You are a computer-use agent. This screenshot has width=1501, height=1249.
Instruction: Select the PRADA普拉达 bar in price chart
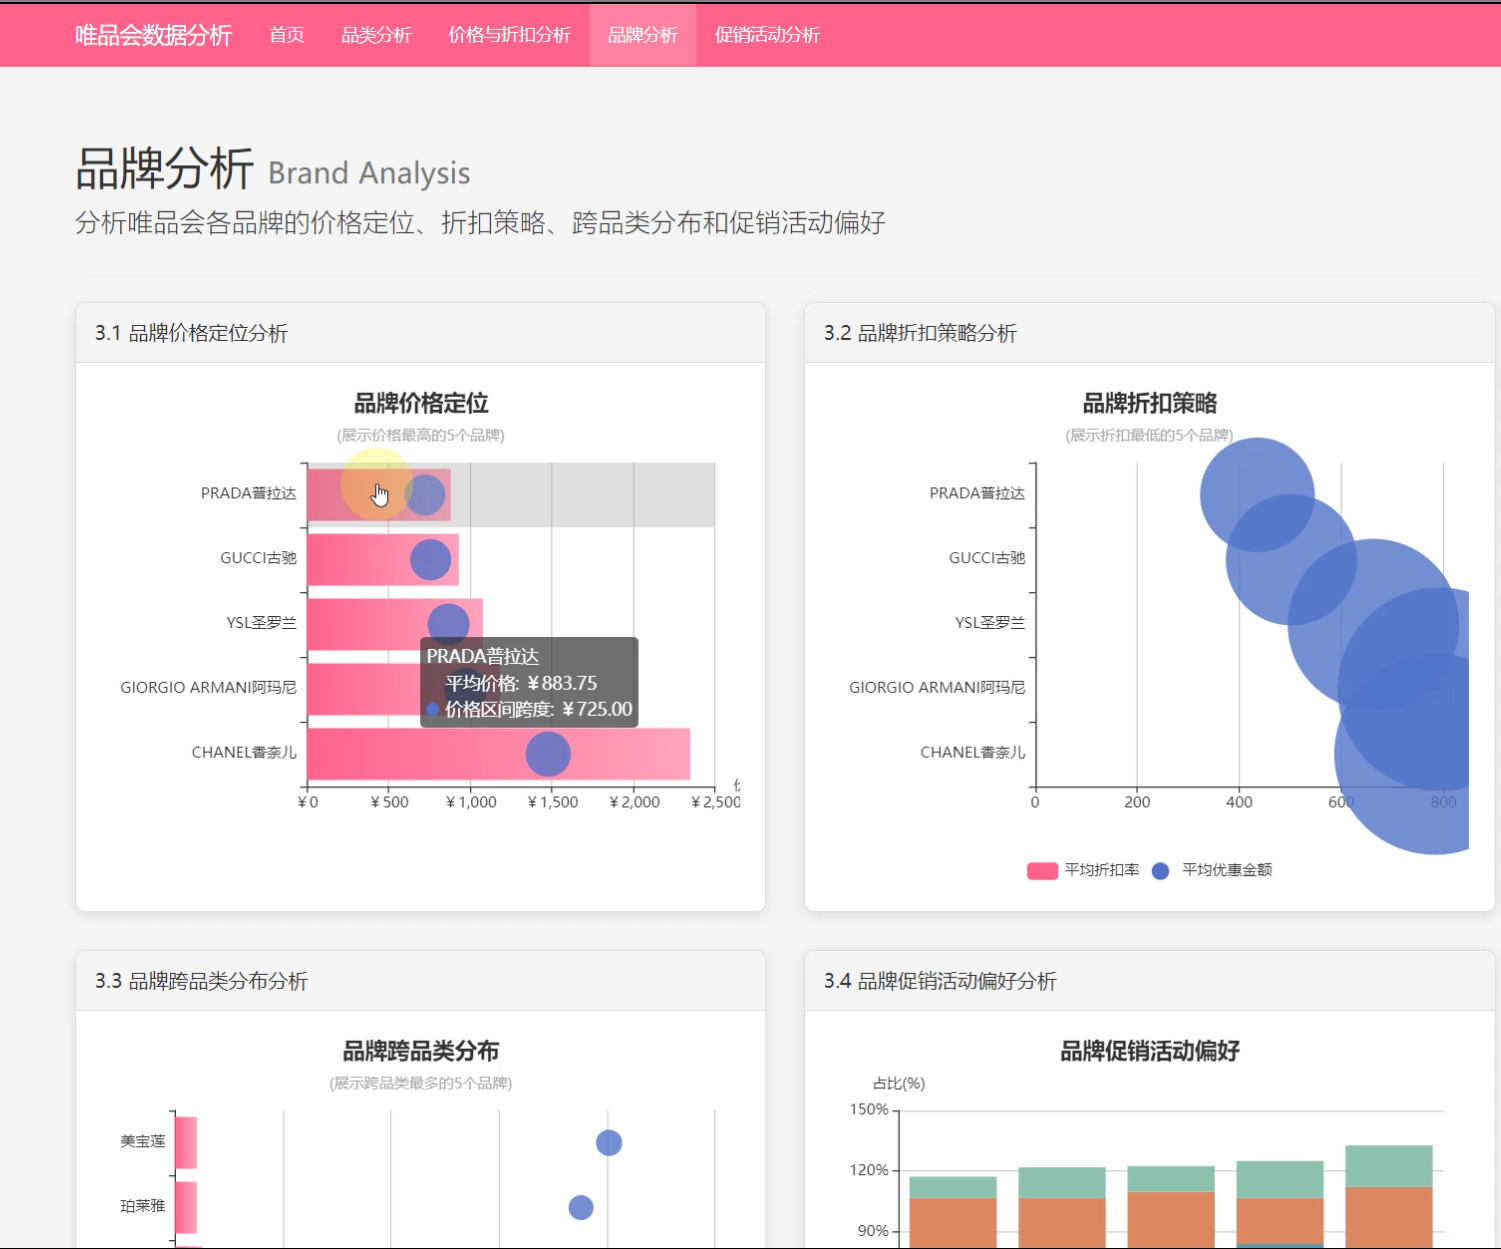coord(375,493)
